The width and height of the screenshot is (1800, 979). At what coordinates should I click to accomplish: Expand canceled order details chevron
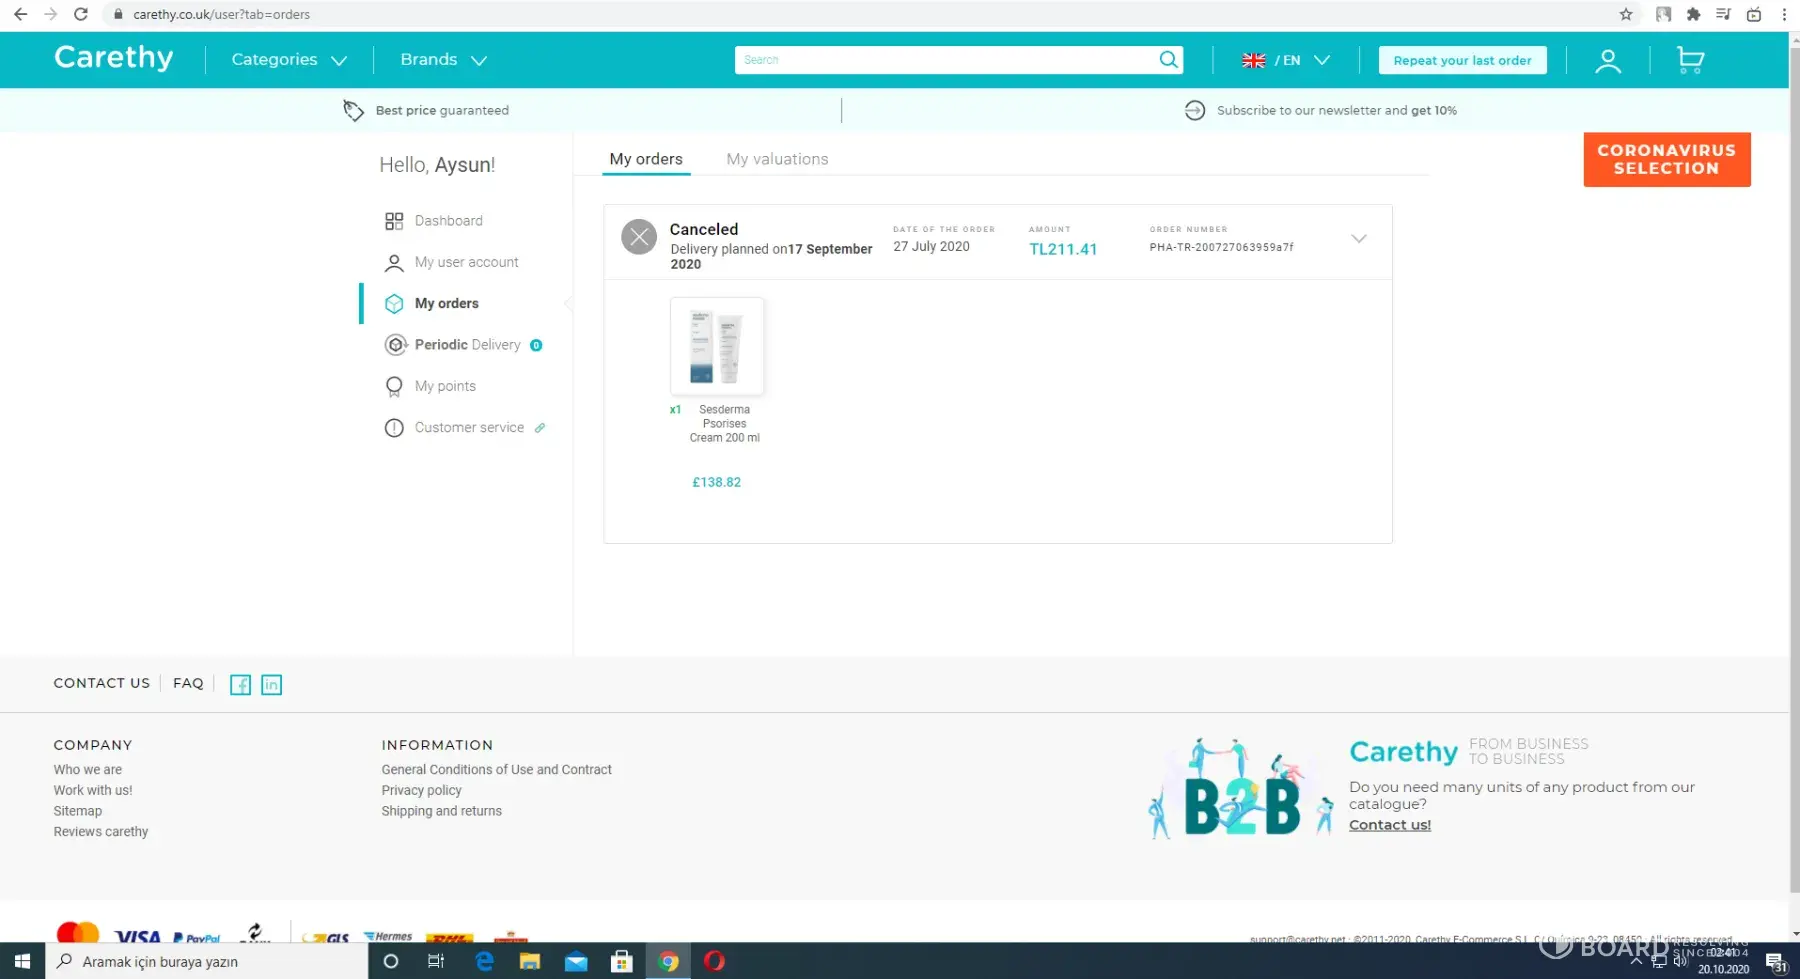tap(1358, 239)
